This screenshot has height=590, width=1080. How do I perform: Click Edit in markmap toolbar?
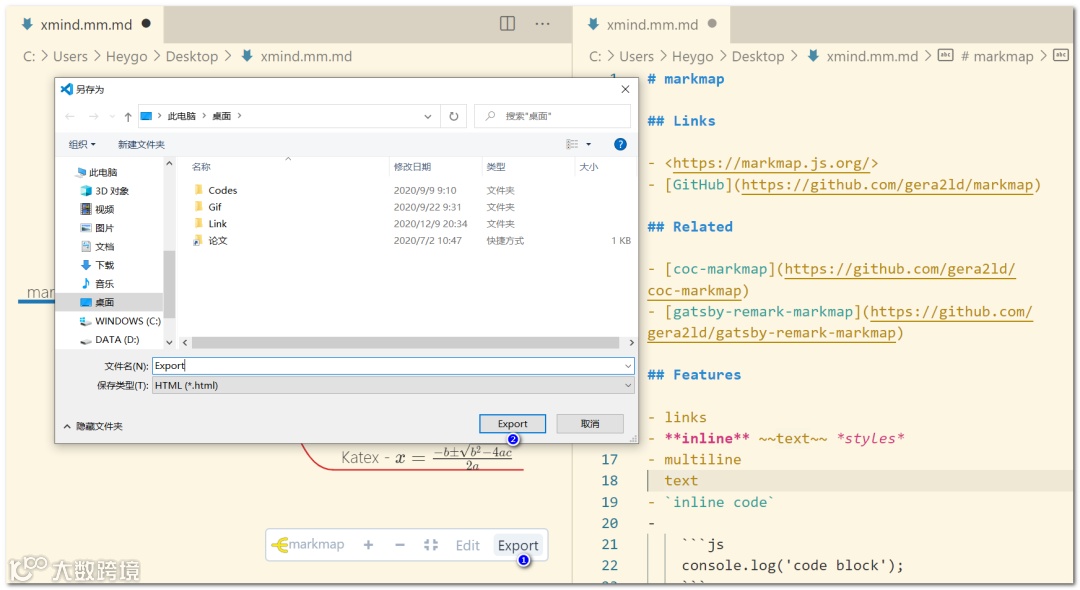467,545
